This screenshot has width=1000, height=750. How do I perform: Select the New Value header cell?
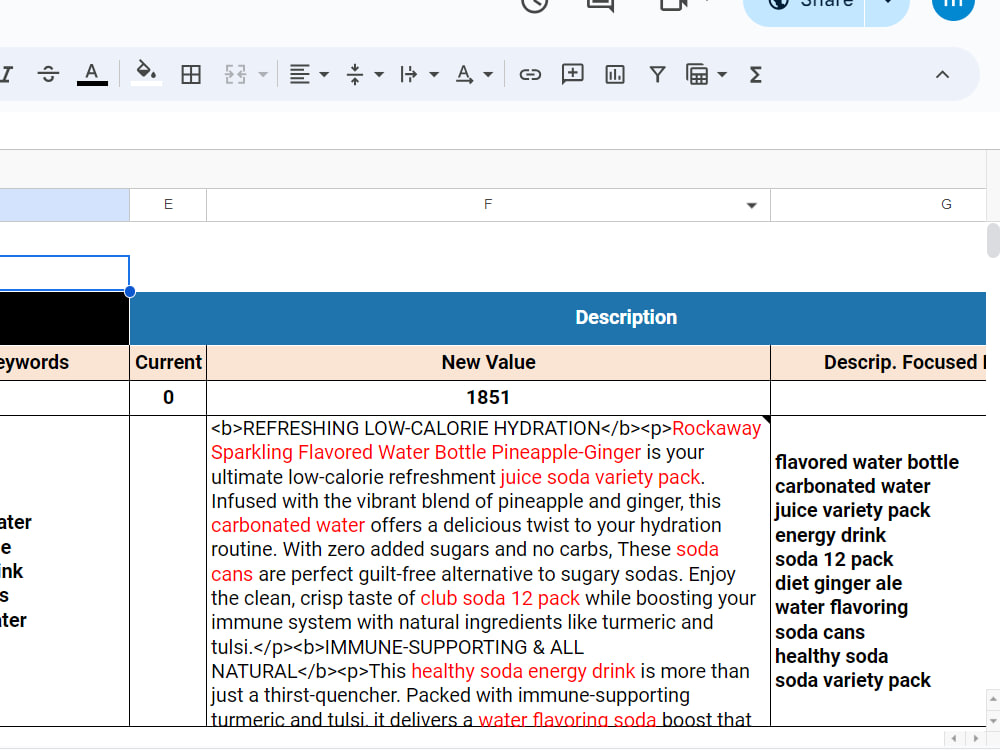pyautogui.click(x=488, y=362)
